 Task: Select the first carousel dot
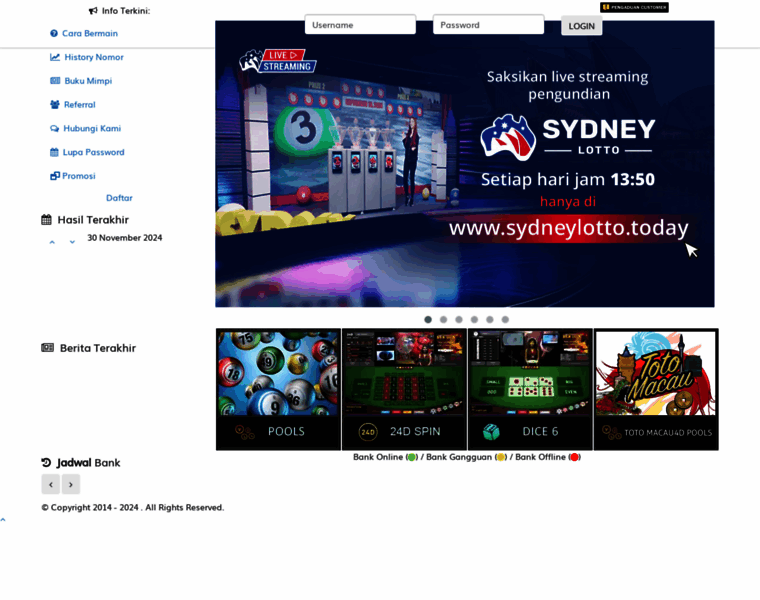click(428, 319)
